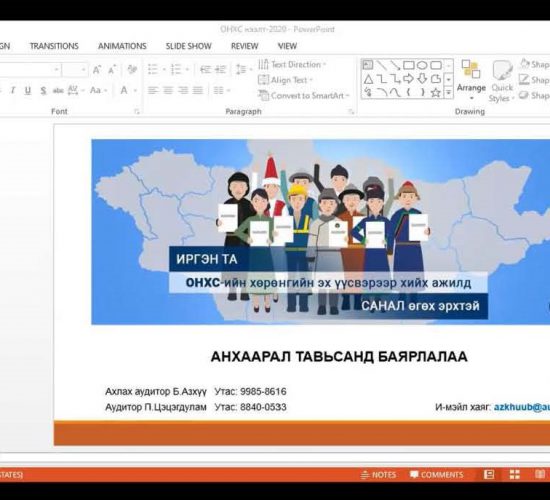Viewport: 550px width, 500px height.
Task: Open the SLIDE SHOW ribbon tab
Action: pos(188,46)
